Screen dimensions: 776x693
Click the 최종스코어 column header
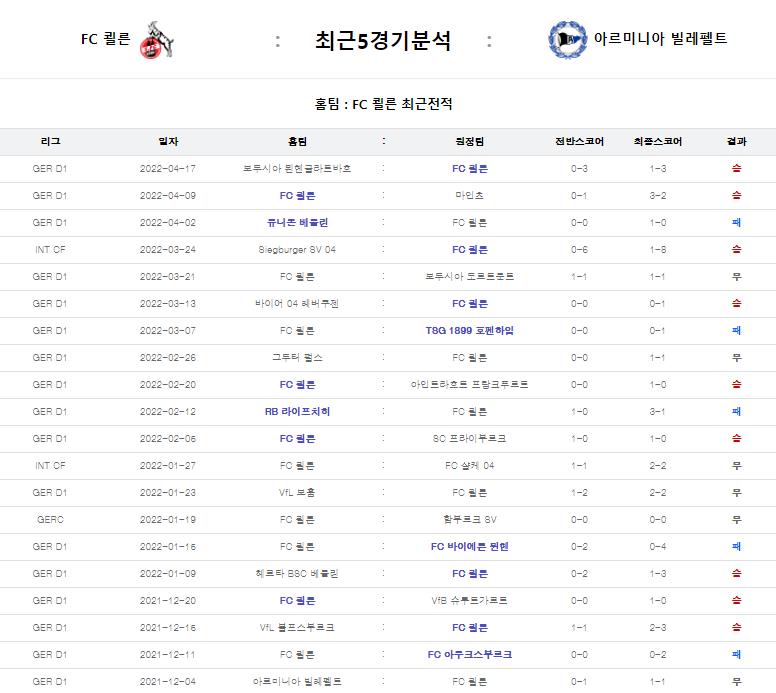pos(658,142)
